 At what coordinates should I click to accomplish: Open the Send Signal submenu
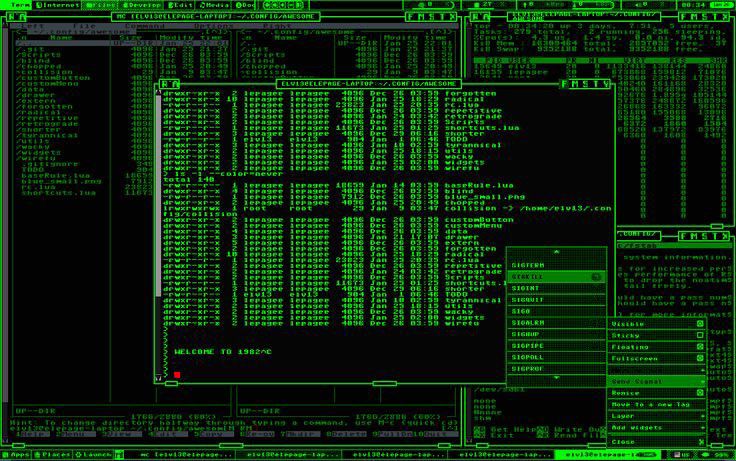click(x=657, y=381)
